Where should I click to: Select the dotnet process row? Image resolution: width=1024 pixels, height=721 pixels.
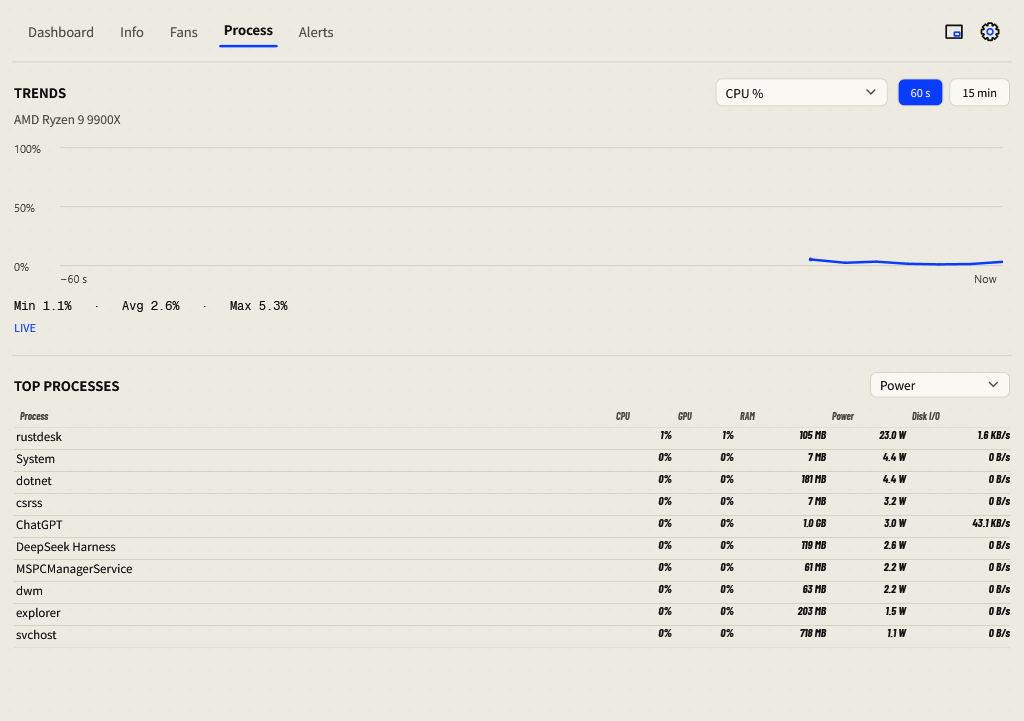pyautogui.click(x=512, y=481)
